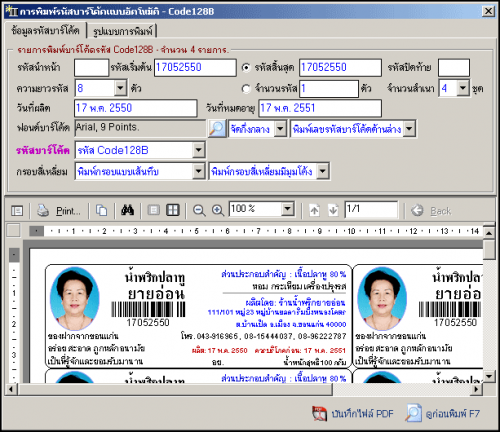Open the binoculars search icon

click(127, 210)
